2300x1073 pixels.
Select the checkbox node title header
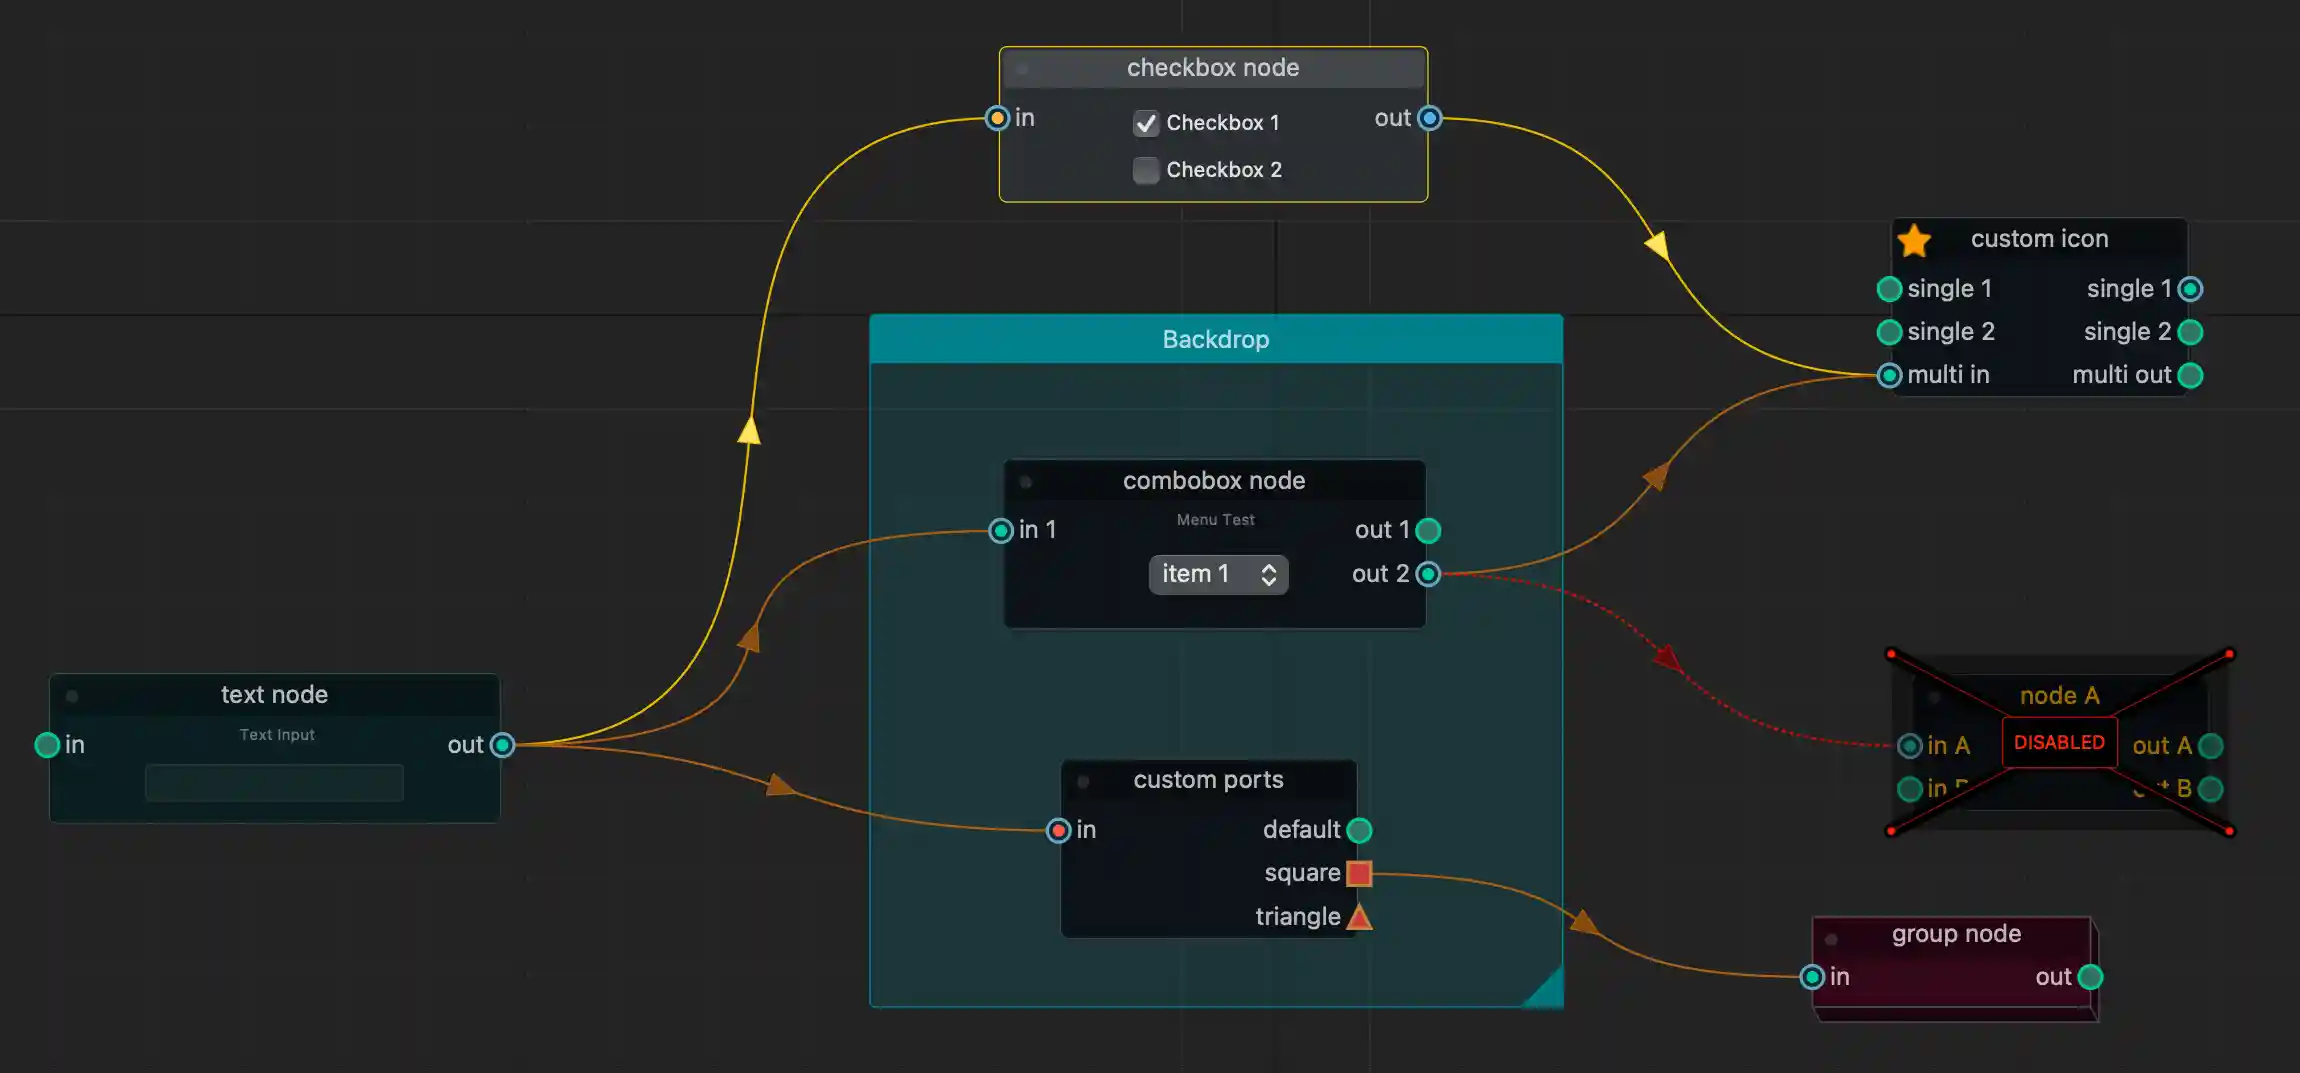click(x=1213, y=68)
